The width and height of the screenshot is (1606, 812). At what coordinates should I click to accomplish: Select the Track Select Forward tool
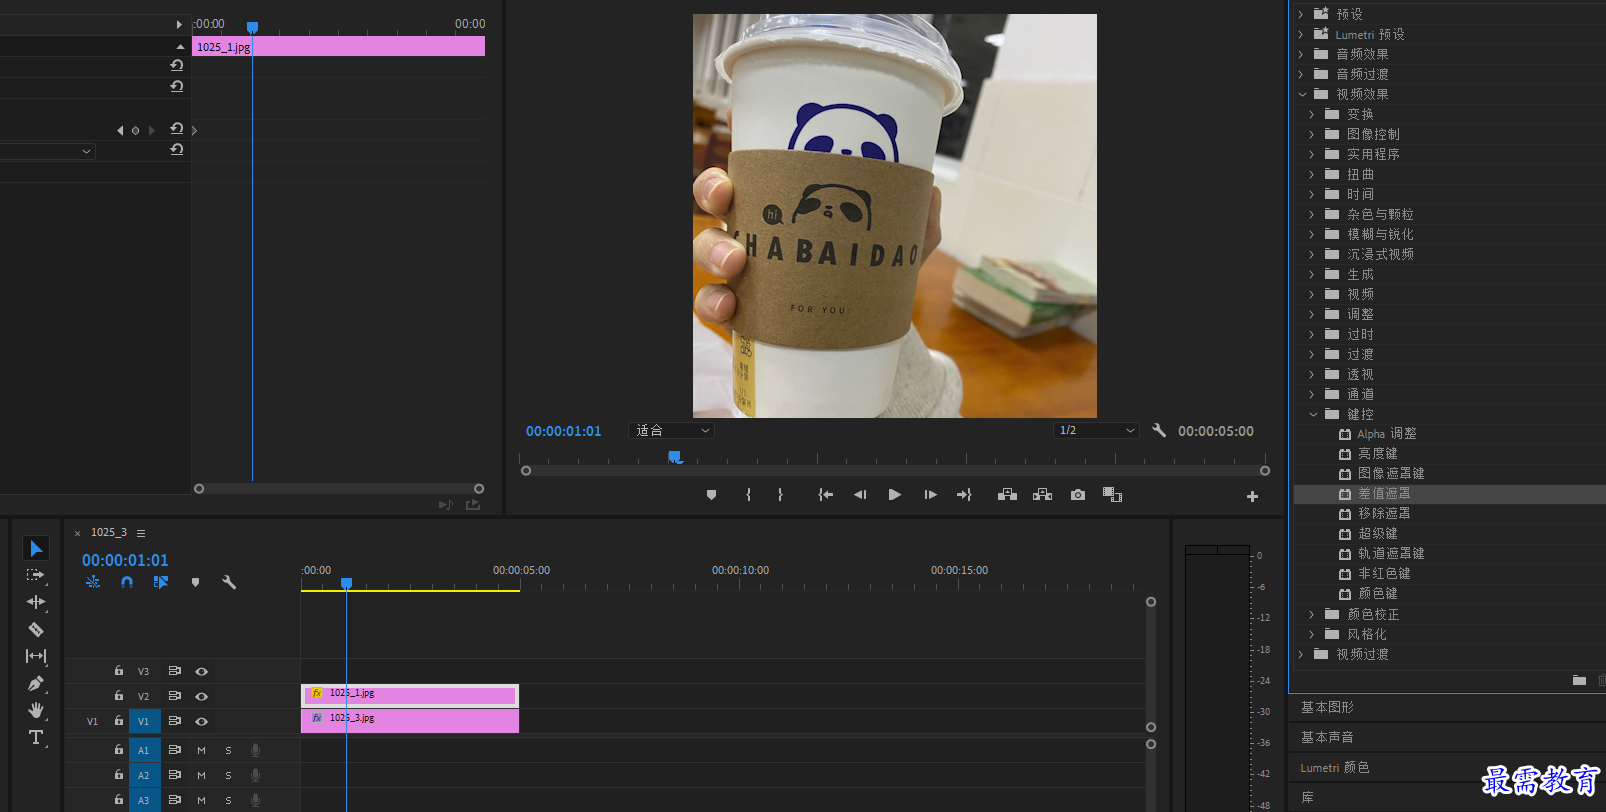click(x=36, y=575)
